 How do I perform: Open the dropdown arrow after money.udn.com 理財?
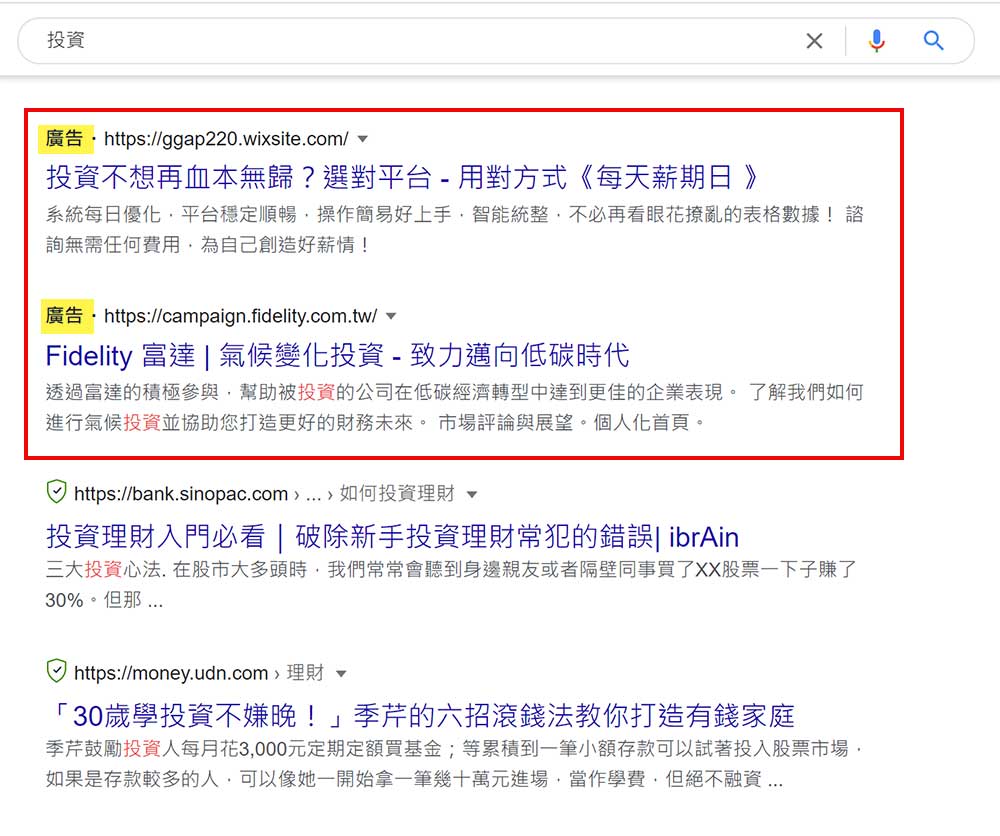(x=341, y=673)
